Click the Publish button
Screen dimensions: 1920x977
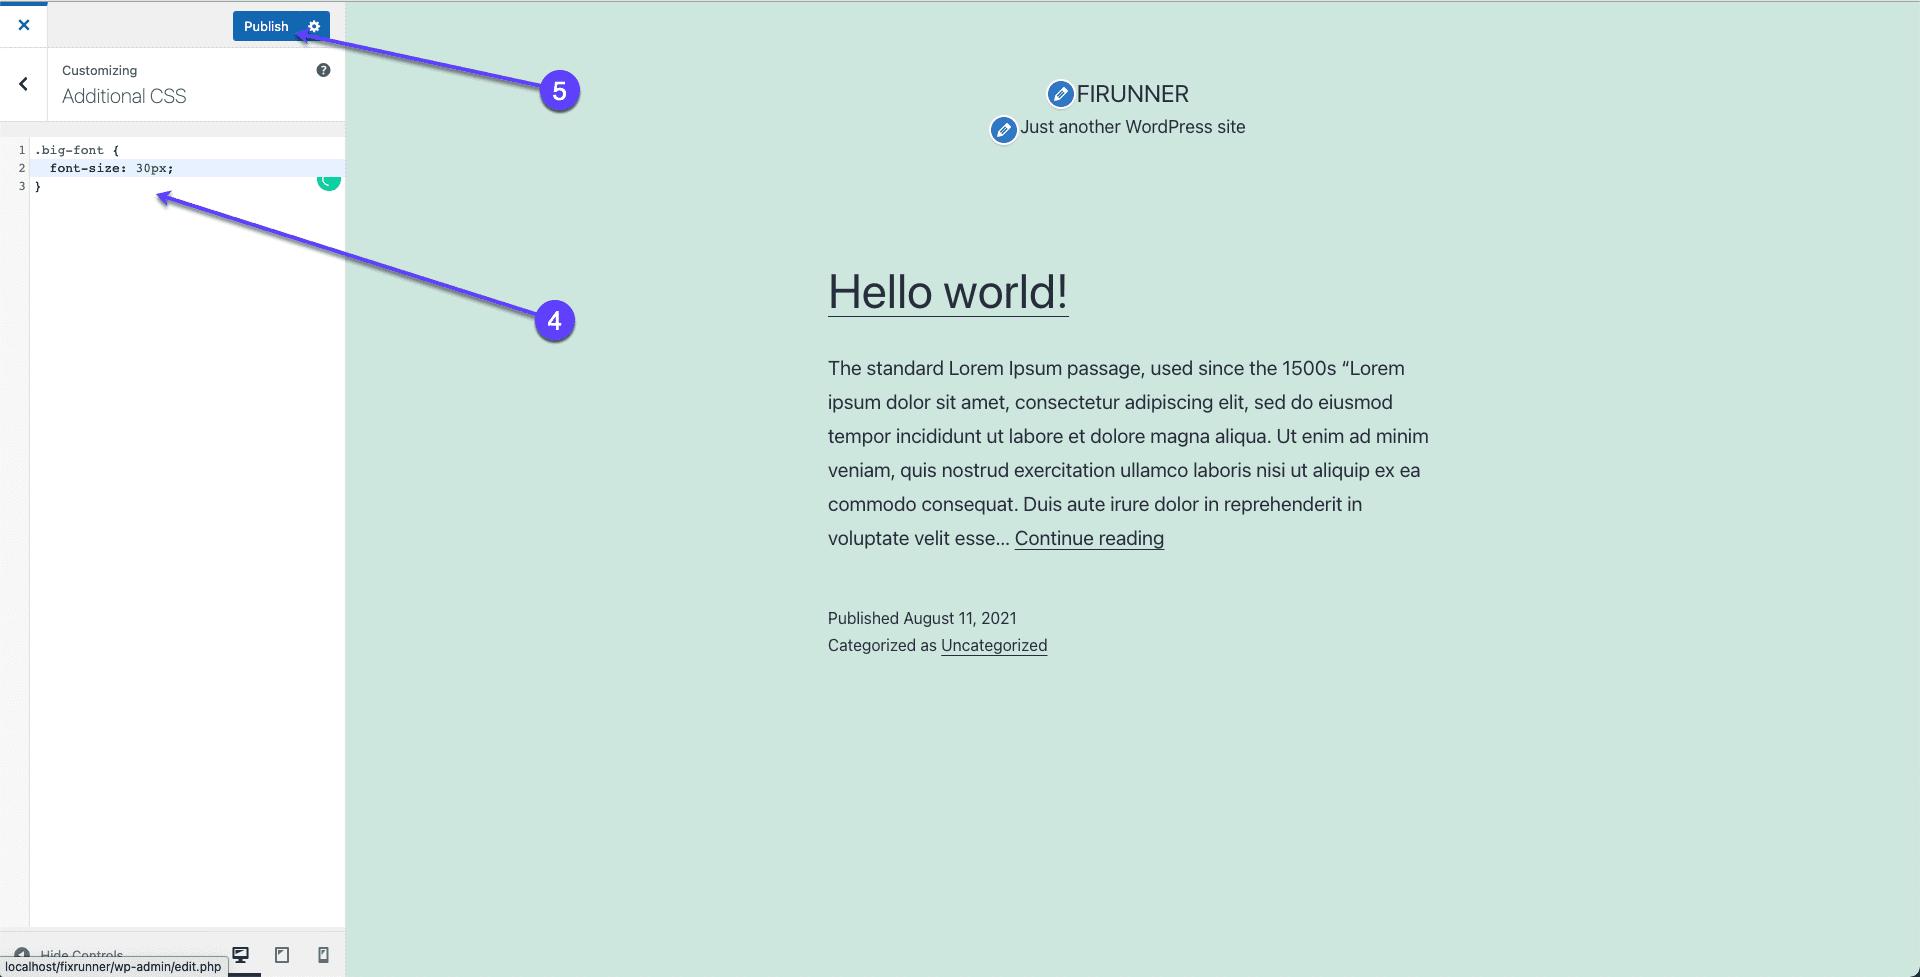(266, 26)
